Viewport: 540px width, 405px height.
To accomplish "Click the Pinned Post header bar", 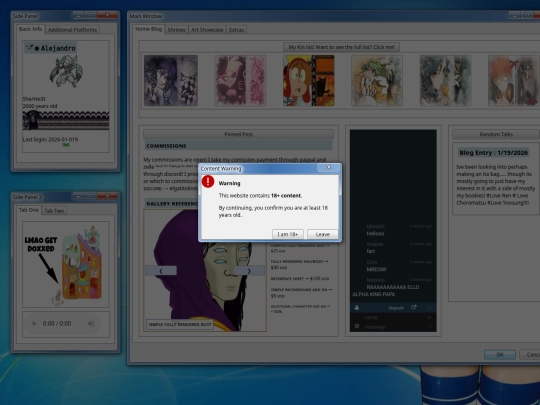I will [238, 134].
